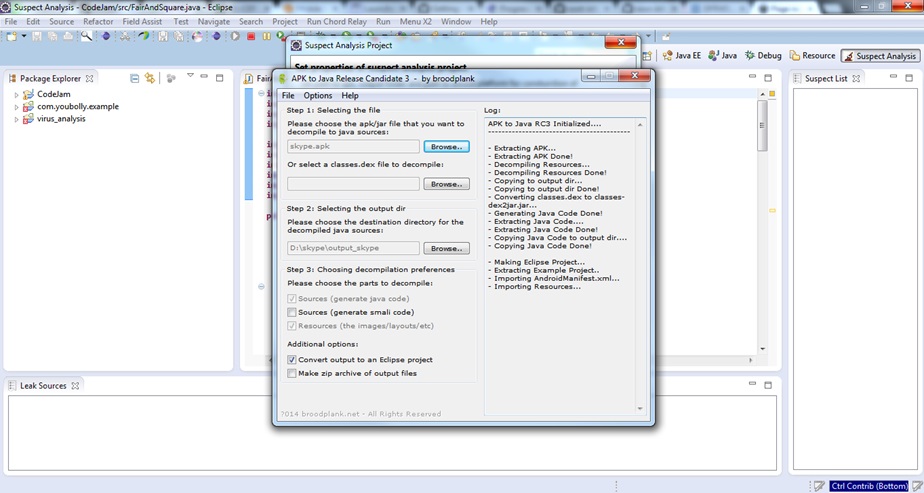Select the Leak Sources tab
The image size is (924, 493).
pyautogui.click(x=43, y=386)
